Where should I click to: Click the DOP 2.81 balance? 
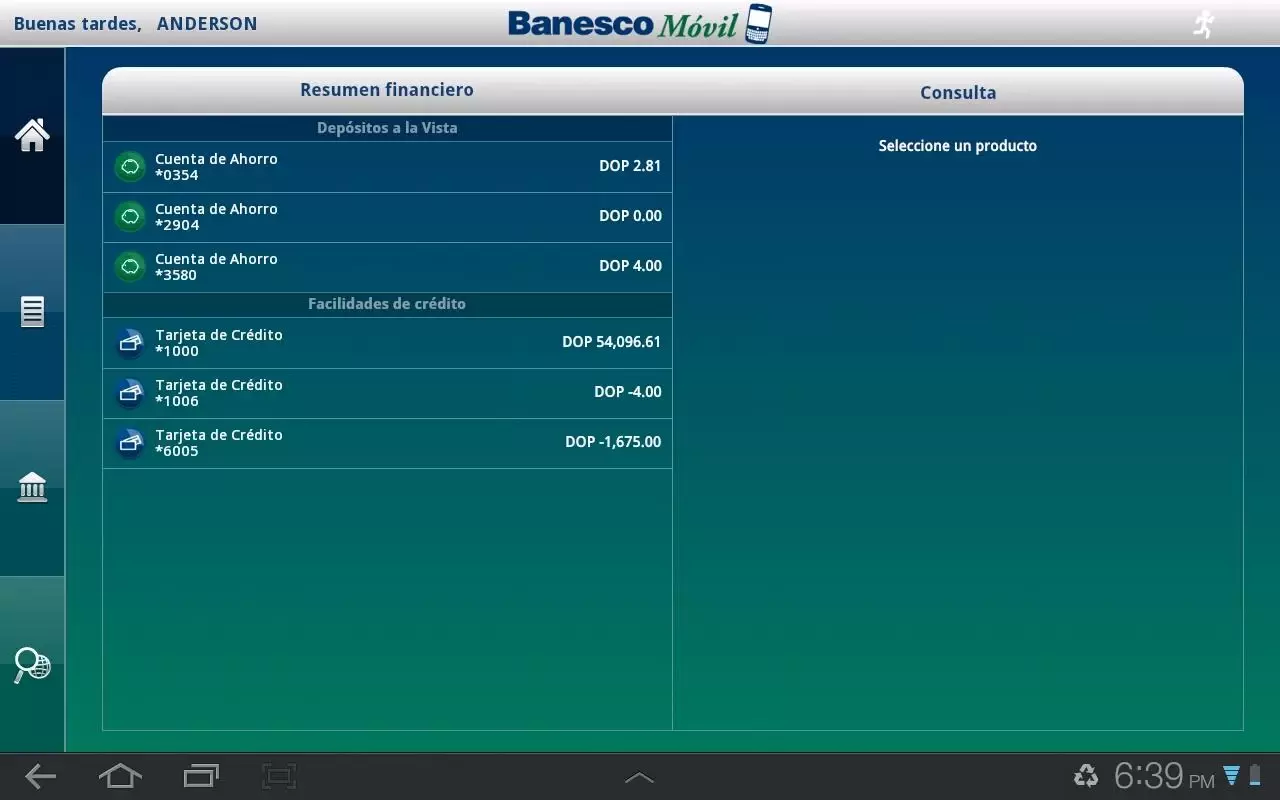[x=630, y=166]
